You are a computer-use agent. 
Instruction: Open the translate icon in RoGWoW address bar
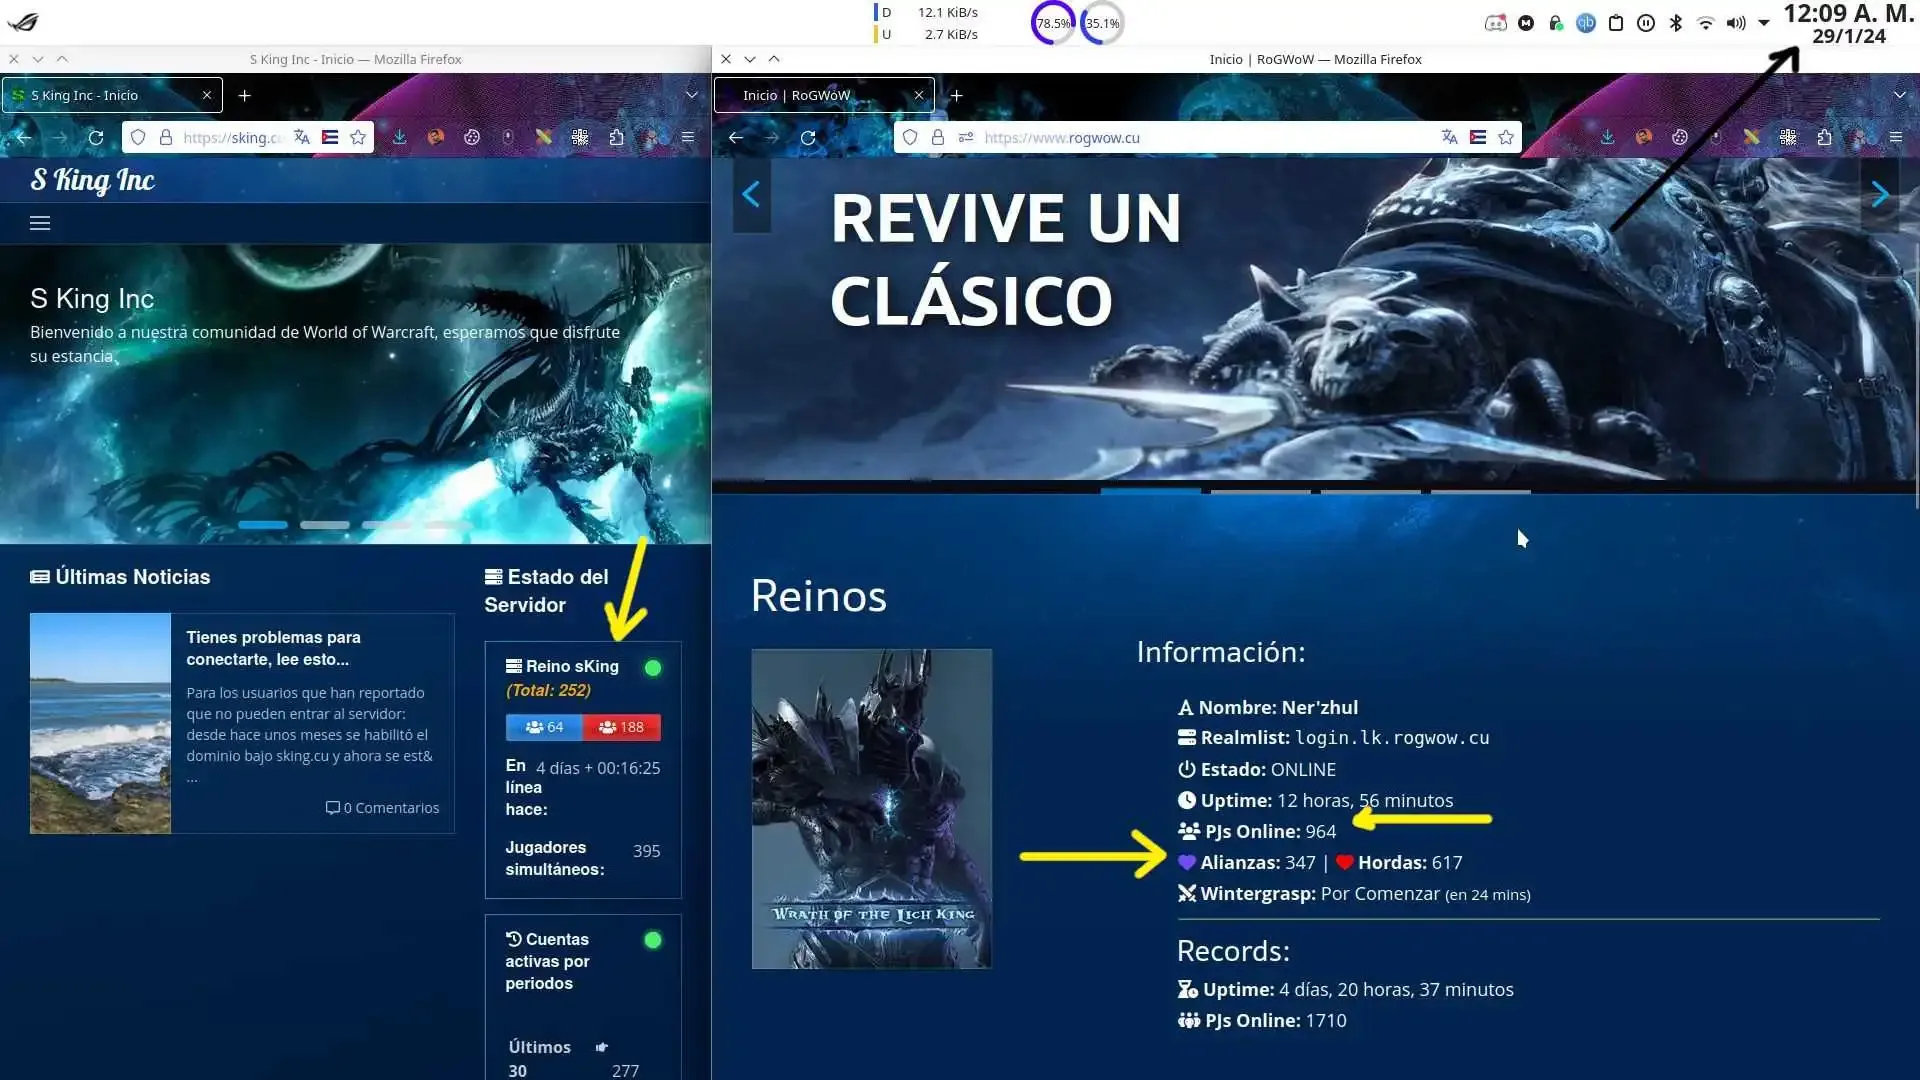[x=1450, y=138]
